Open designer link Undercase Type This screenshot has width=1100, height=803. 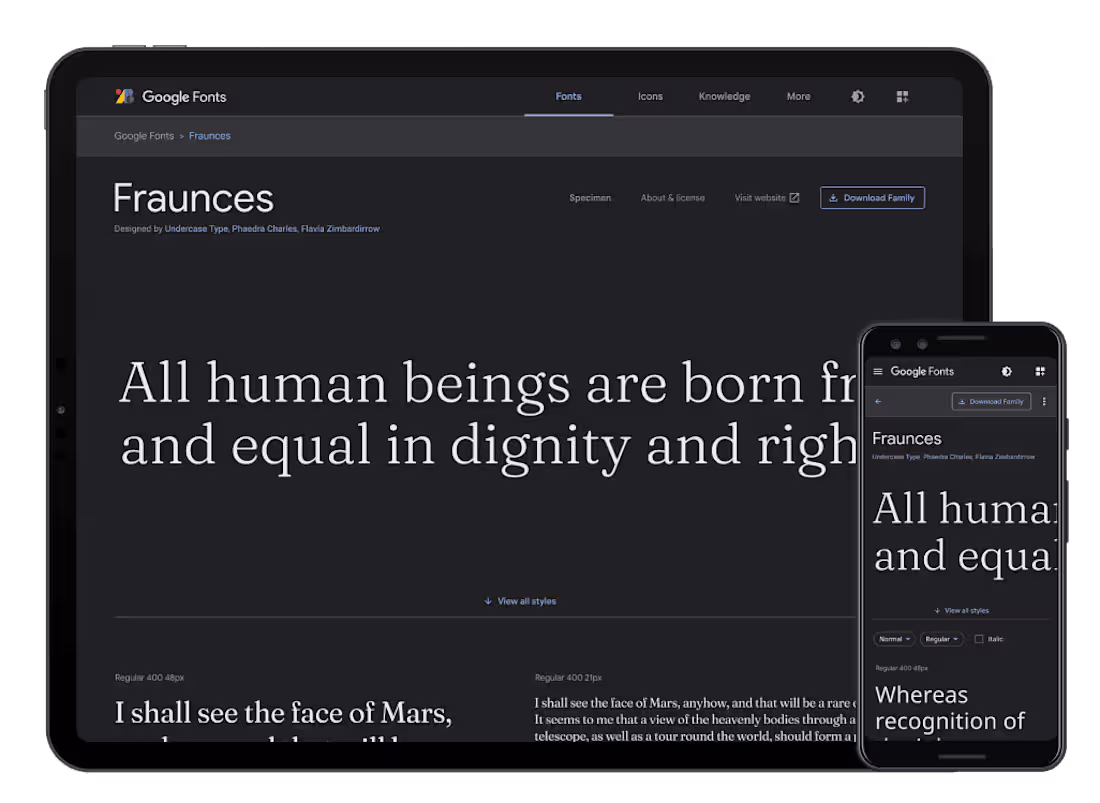(195, 228)
